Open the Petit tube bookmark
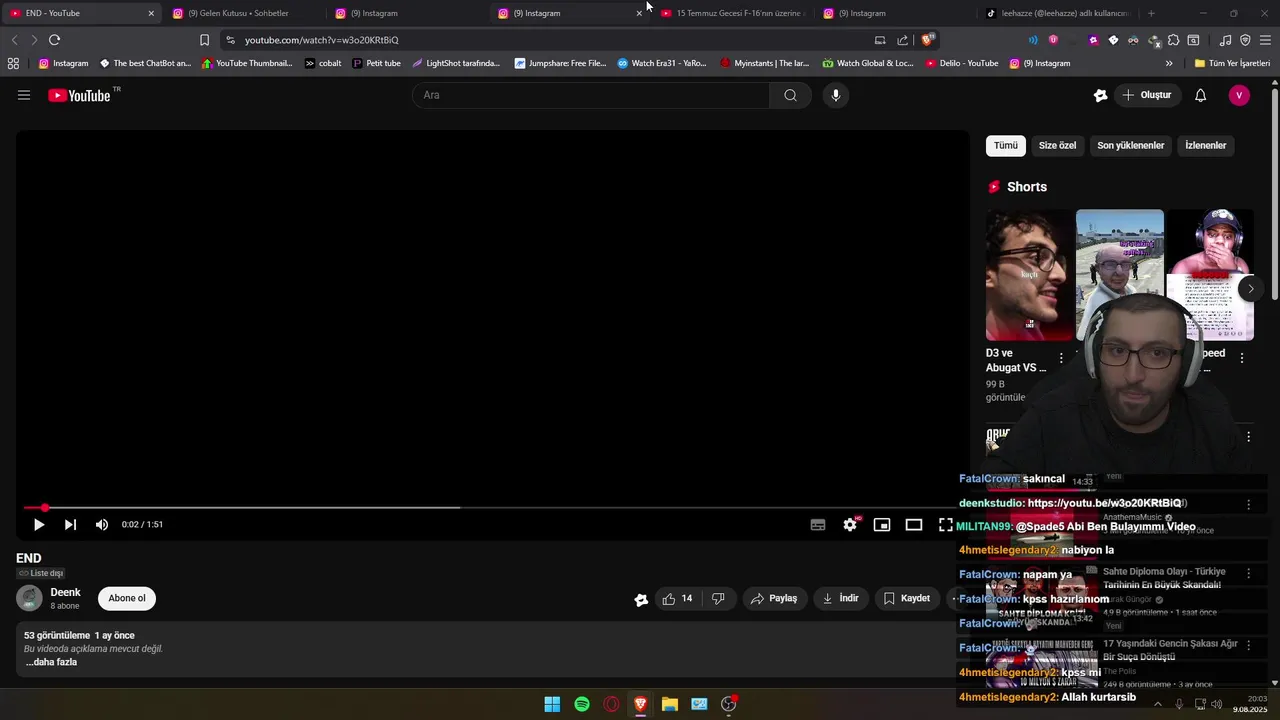The width and height of the screenshot is (1280, 720). pos(377,63)
